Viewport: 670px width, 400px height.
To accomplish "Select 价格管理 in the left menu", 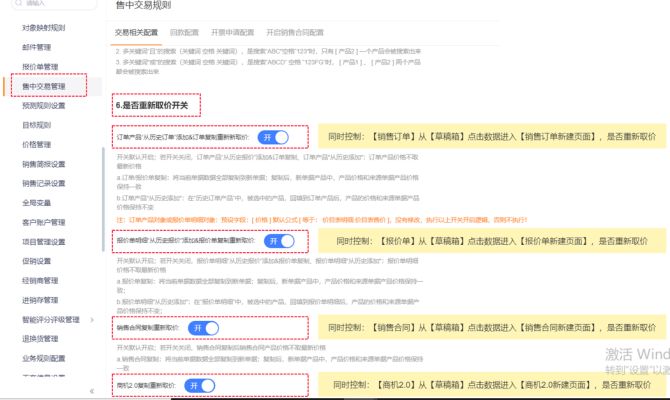I will point(37,144).
